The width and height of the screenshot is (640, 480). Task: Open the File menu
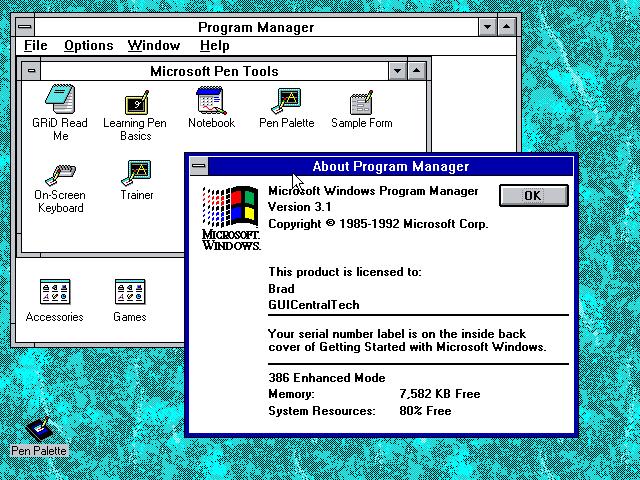[36, 45]
